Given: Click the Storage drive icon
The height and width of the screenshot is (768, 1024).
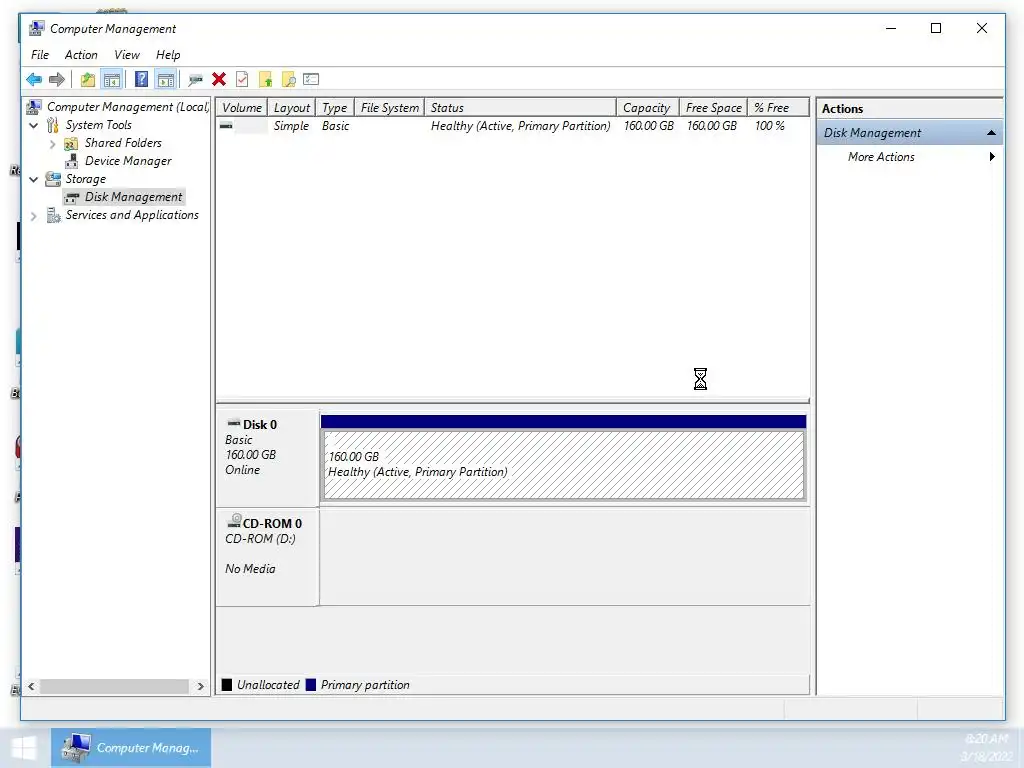Looking at the screenshot, I should coord(53,179).
